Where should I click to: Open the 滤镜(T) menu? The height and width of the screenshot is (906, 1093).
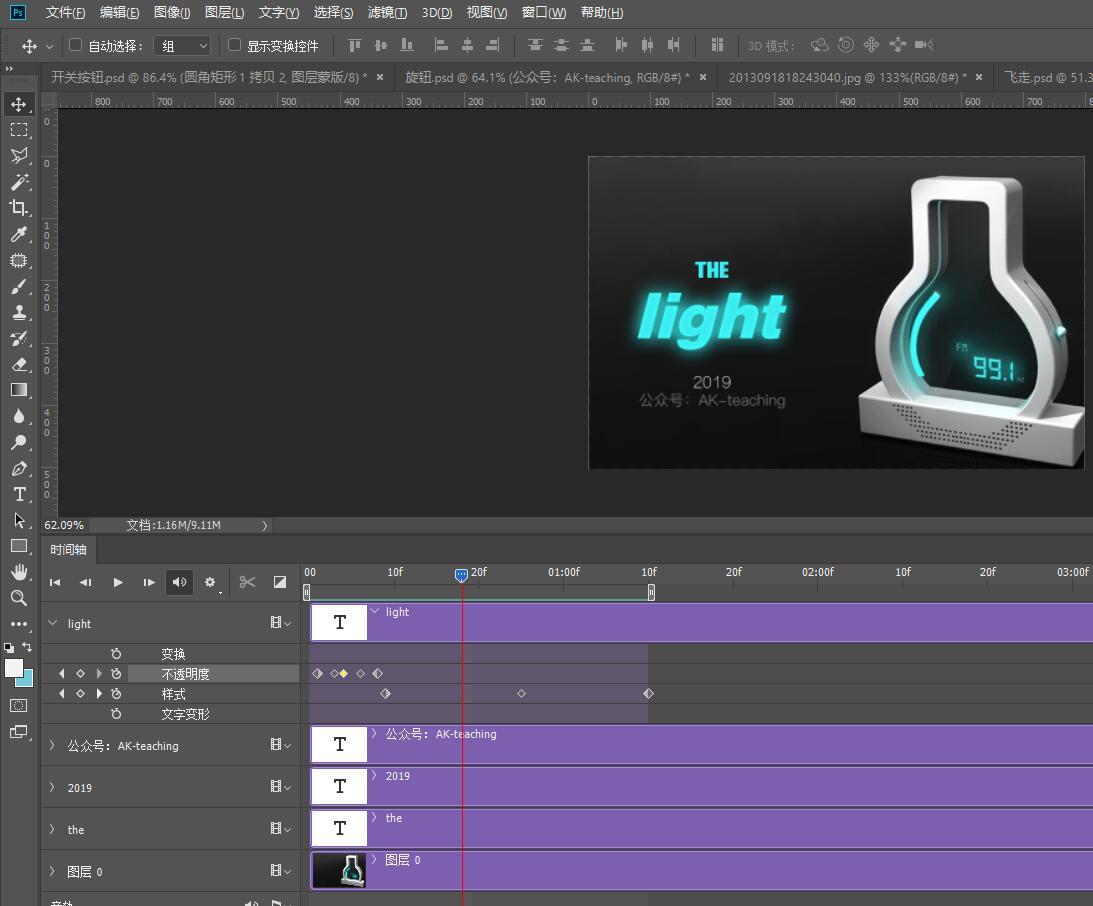point(388,13)
